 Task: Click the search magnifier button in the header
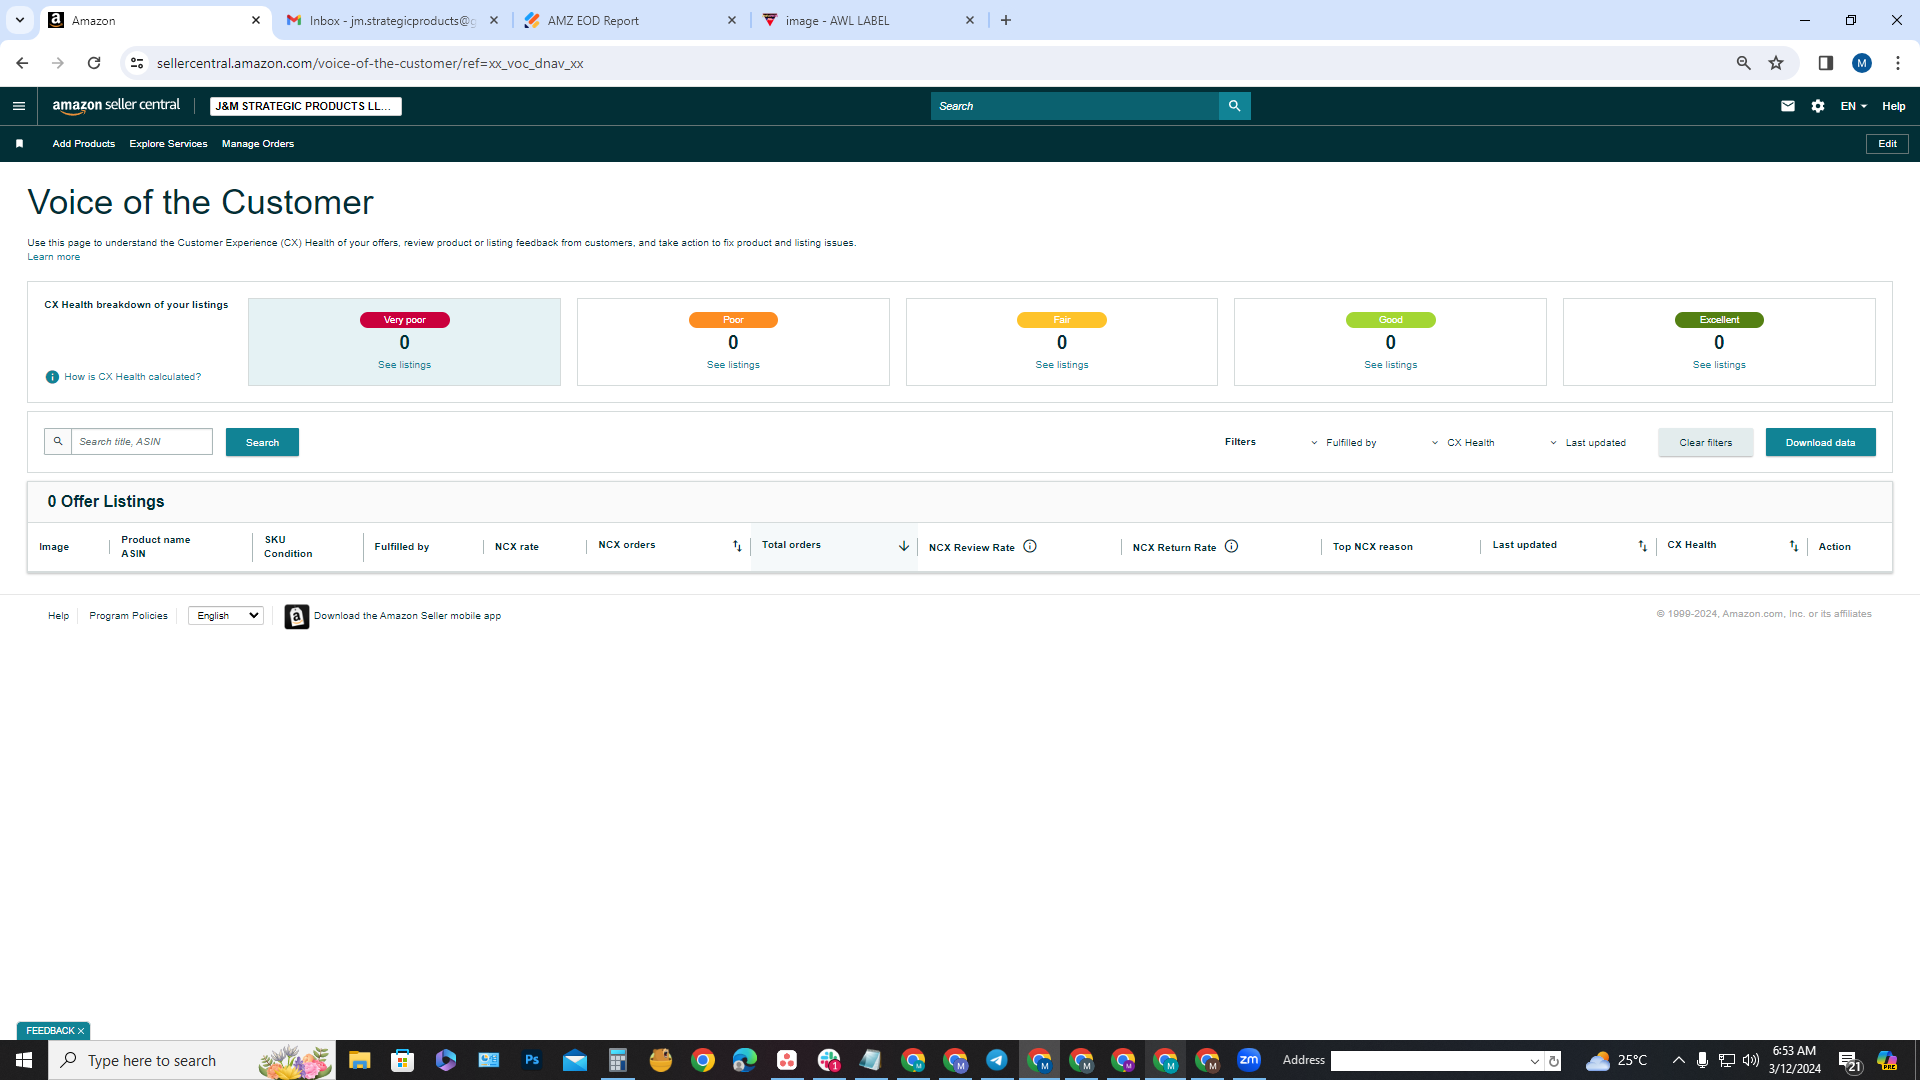point(1234,106)
